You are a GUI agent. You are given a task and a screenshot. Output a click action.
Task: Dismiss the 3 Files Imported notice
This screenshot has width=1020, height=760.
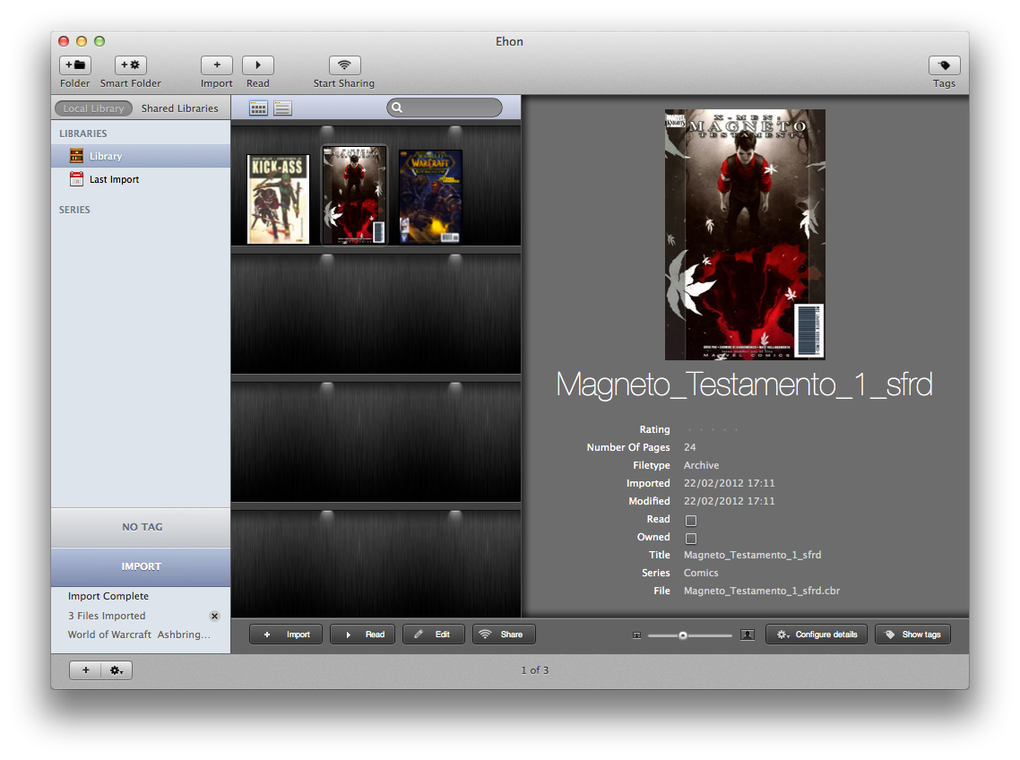214,616
